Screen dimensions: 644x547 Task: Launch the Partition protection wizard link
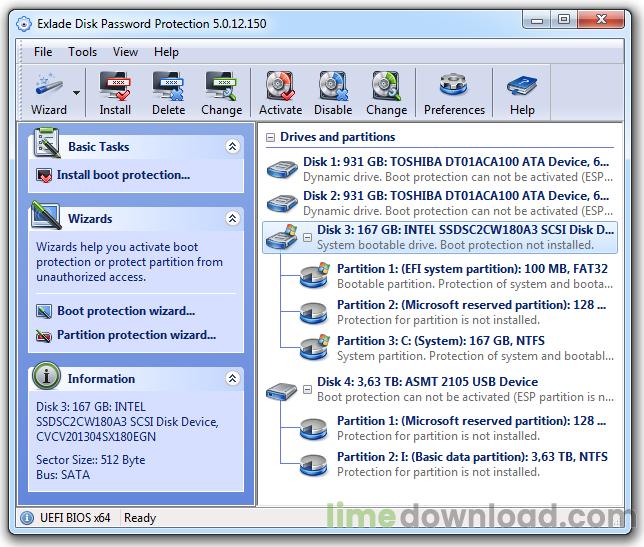136,336
